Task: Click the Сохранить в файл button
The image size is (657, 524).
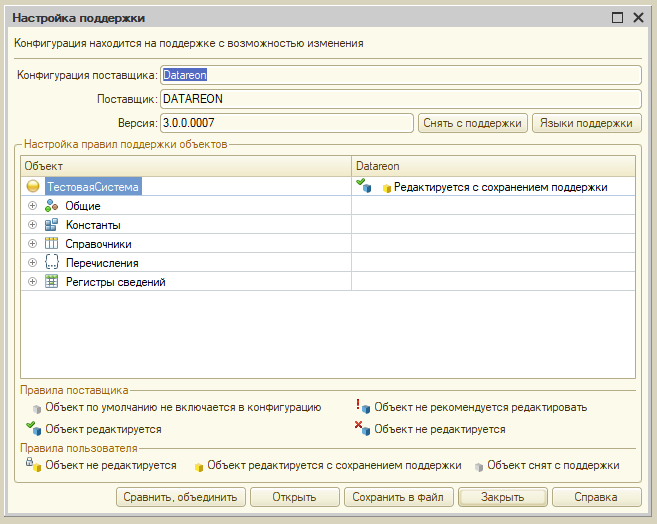Action: pos(399,496)
